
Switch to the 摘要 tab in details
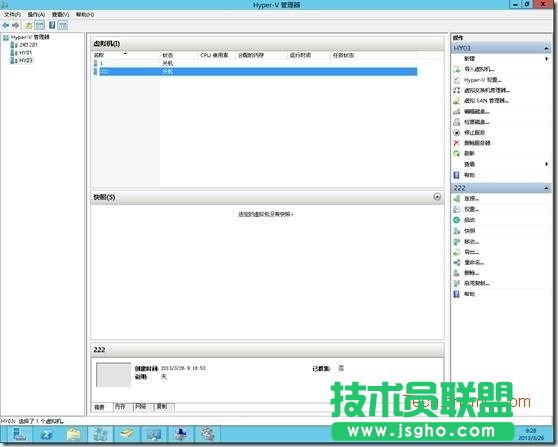point(101,407)
